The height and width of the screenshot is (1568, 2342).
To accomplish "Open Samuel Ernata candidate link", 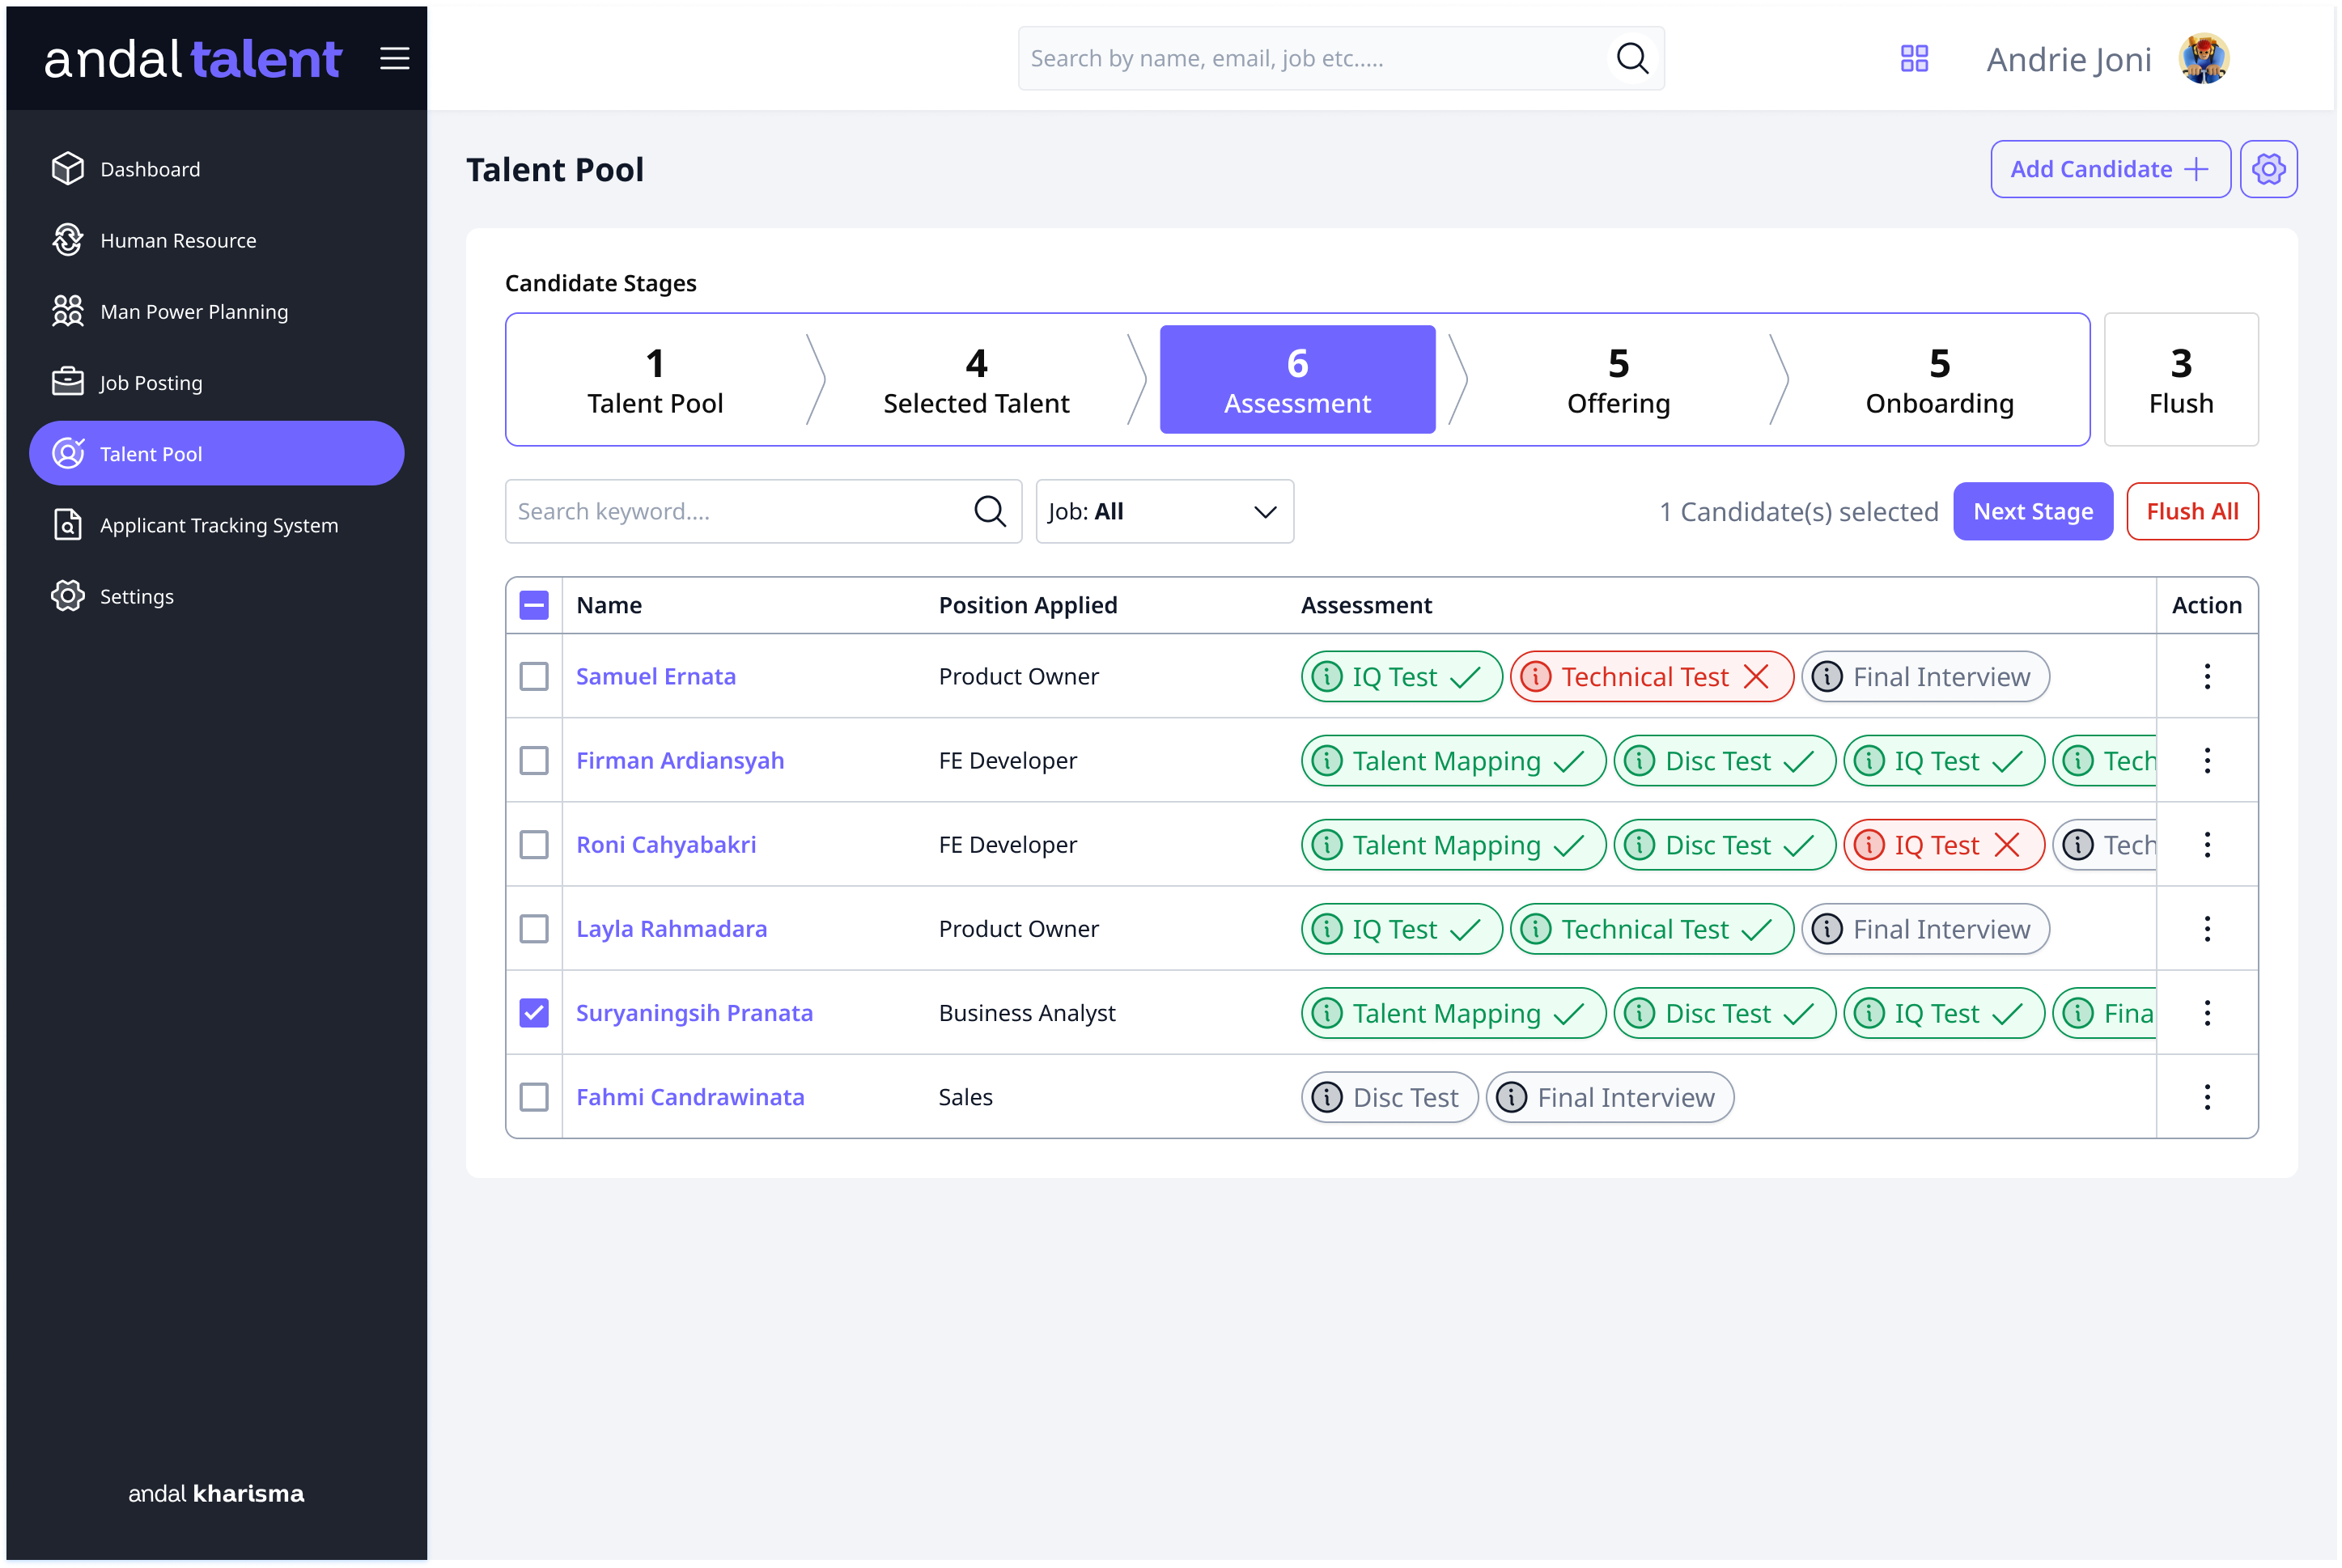I will (x=655, y=676).
